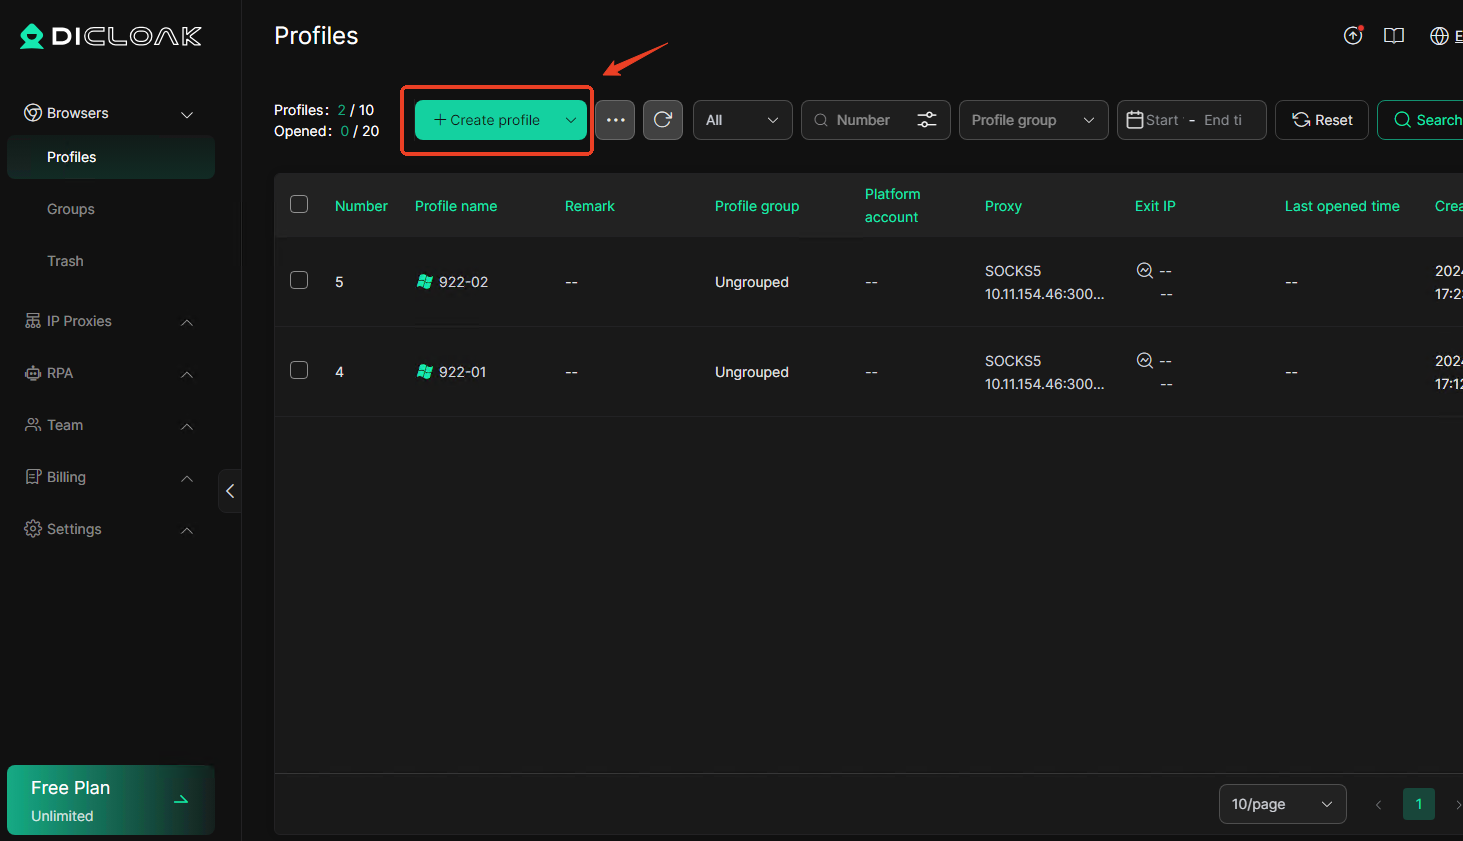This screenshot has height=841, width=1463.
Task: Check the box for profile 922-01
Action: [x=299, y=370]
